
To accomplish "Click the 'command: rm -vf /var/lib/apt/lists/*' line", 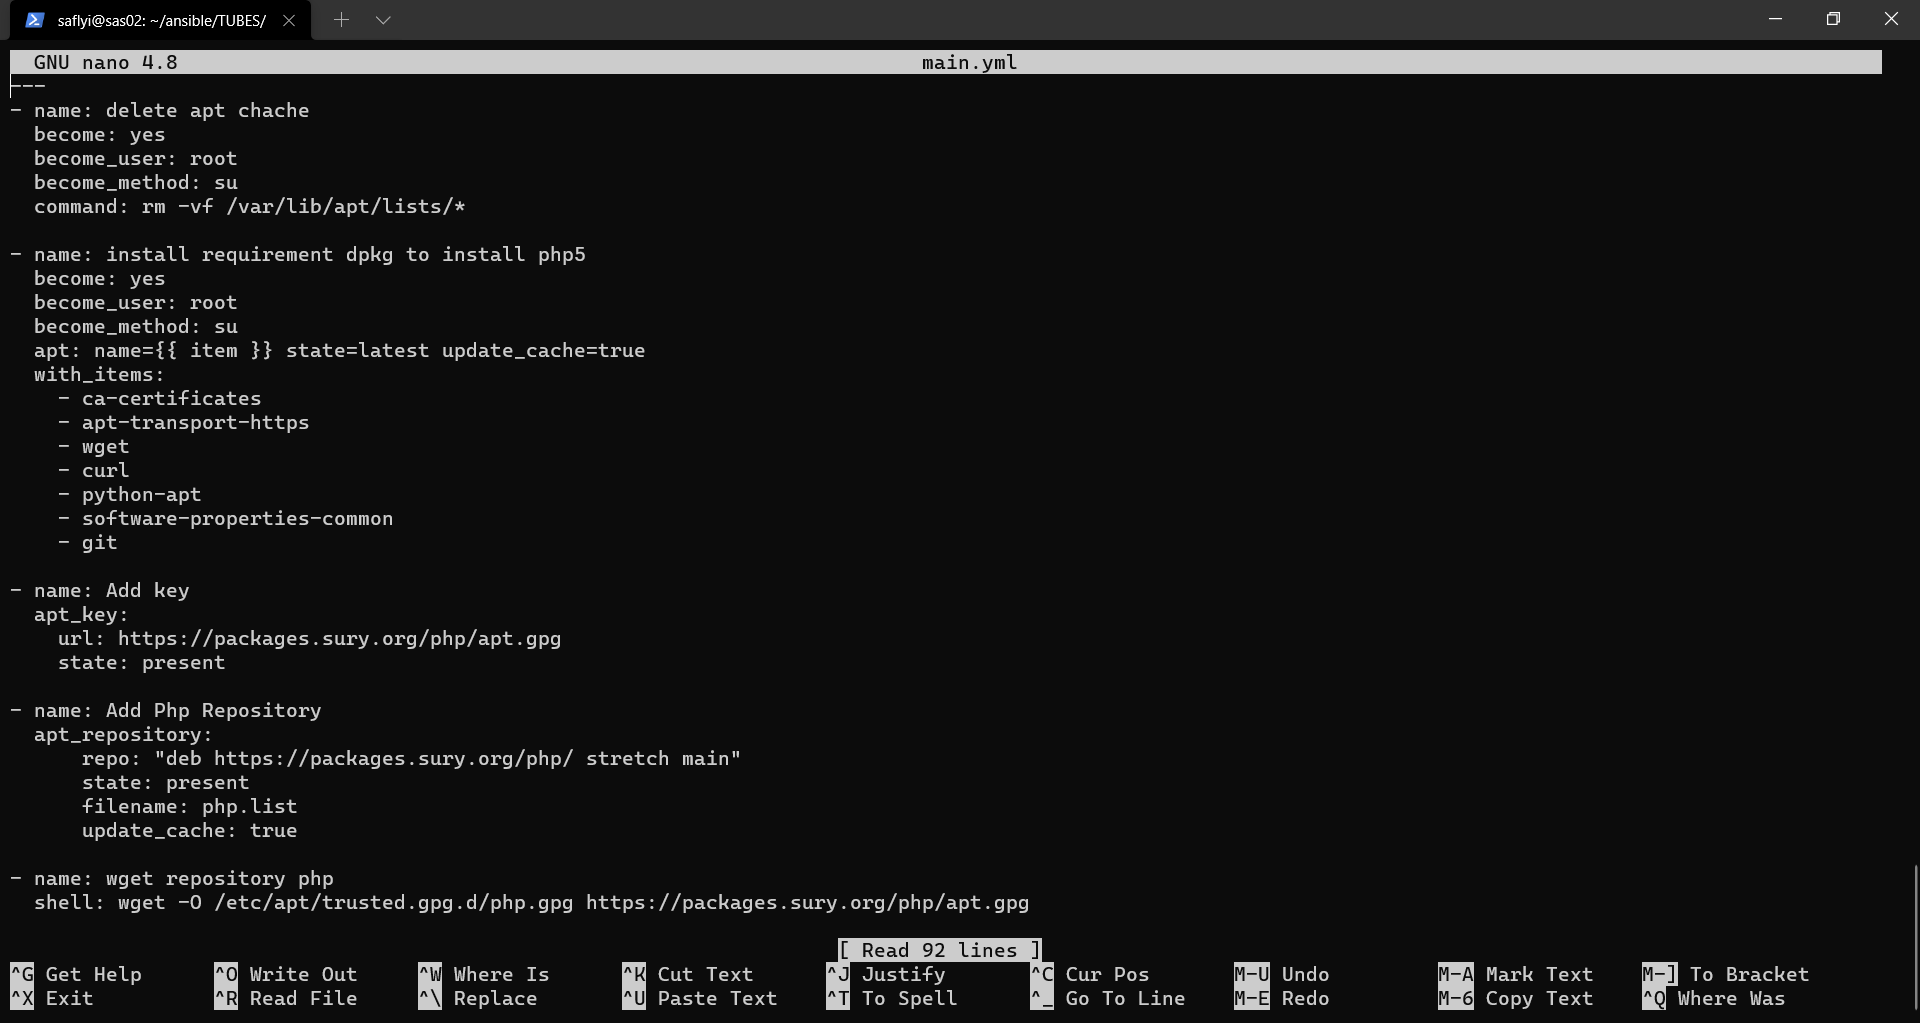I will click(250, 206).
